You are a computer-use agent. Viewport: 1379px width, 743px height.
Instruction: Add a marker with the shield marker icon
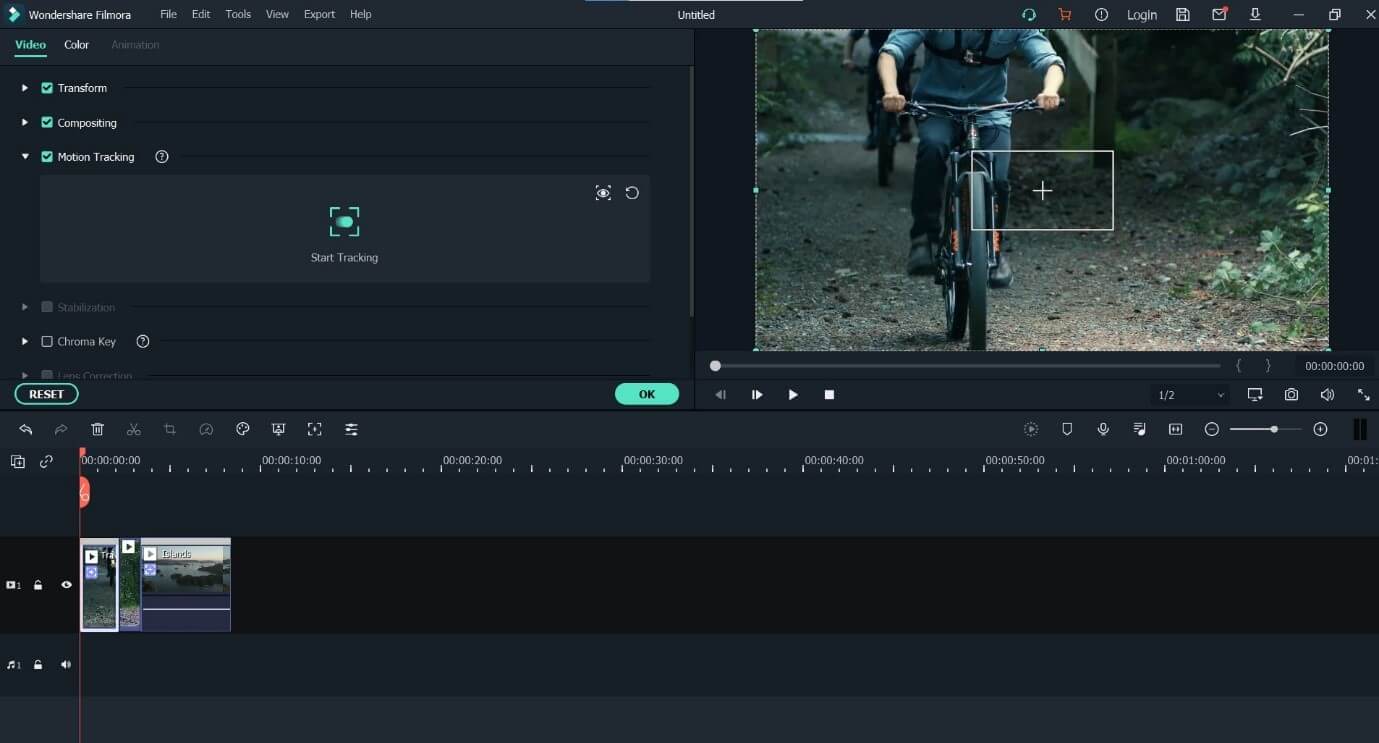point(1067,429)
